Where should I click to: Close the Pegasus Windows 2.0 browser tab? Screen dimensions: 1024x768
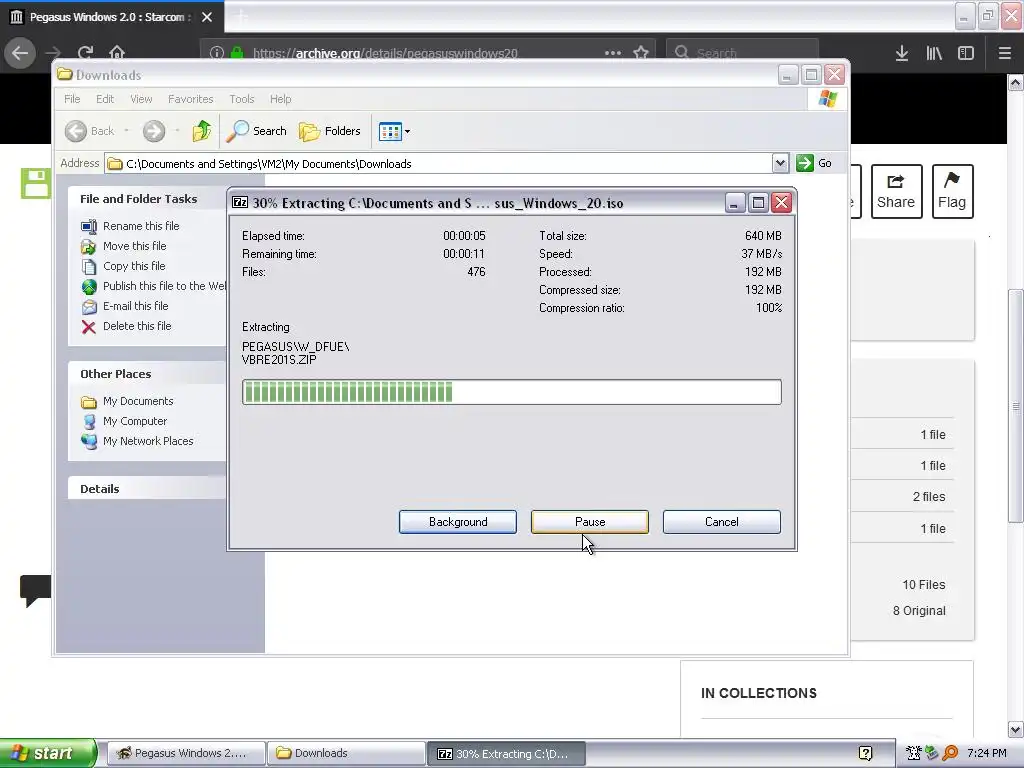pos(207,17)
